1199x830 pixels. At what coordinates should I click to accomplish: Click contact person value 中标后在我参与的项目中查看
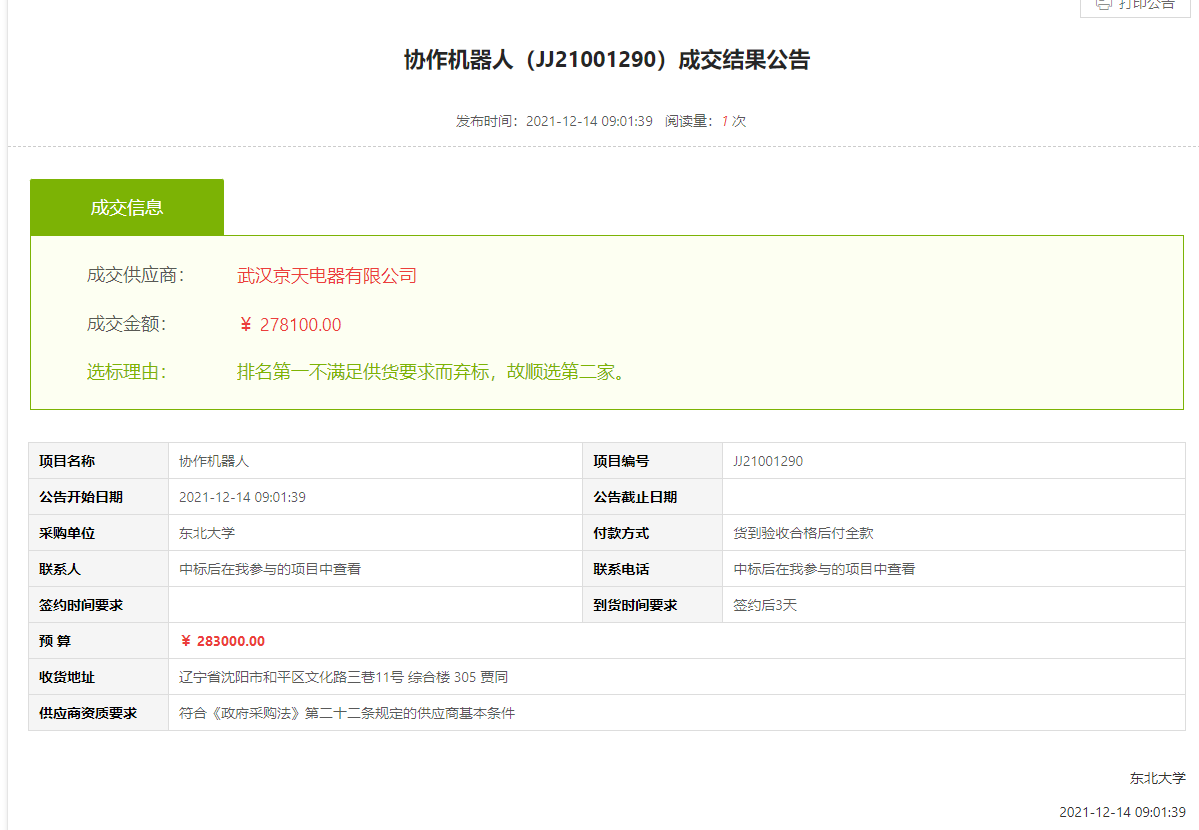coord(270,569)
